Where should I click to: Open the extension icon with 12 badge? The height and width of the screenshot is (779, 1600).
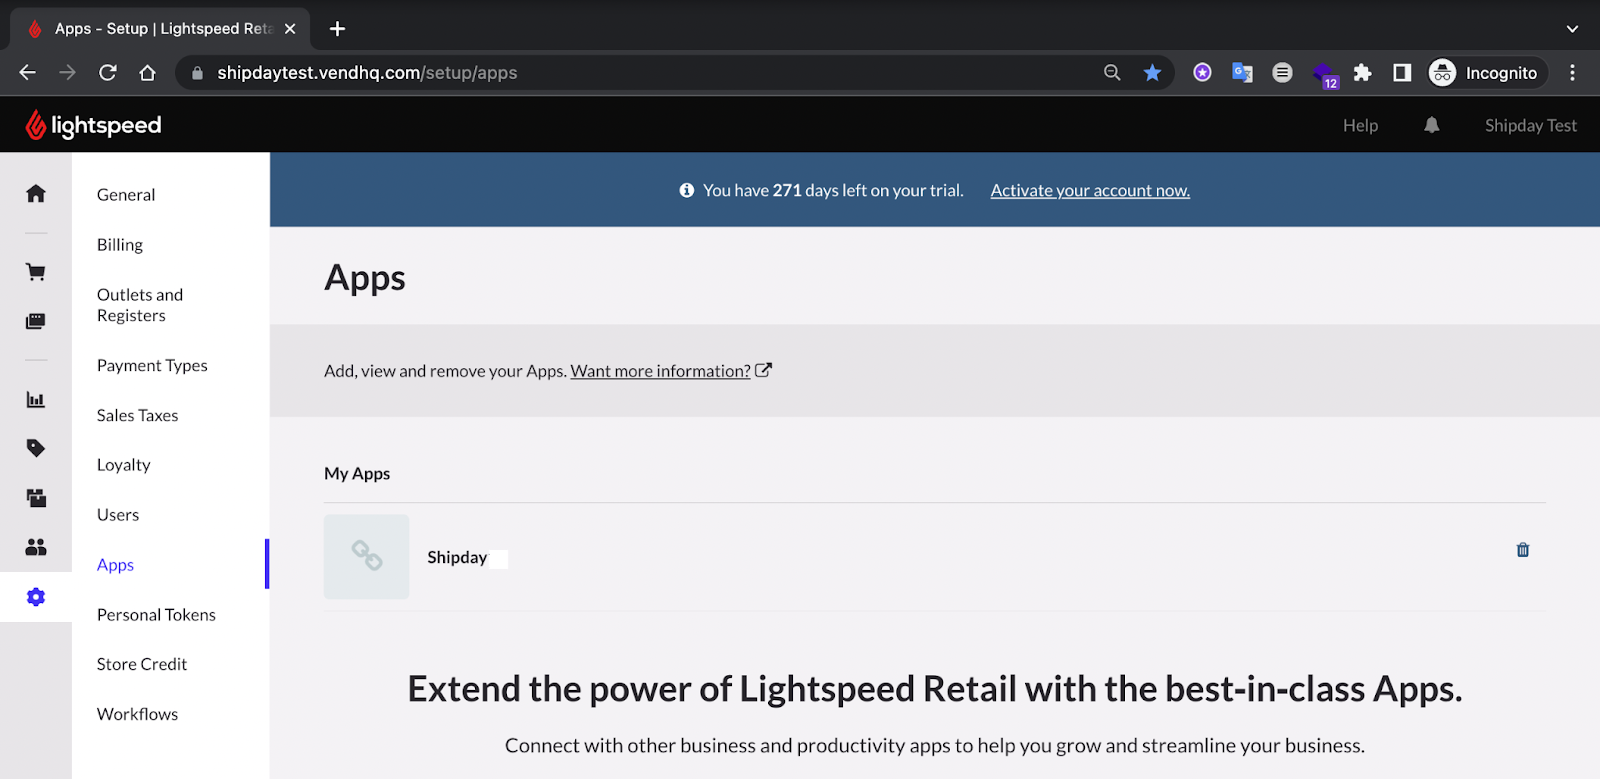(1325, 74)
